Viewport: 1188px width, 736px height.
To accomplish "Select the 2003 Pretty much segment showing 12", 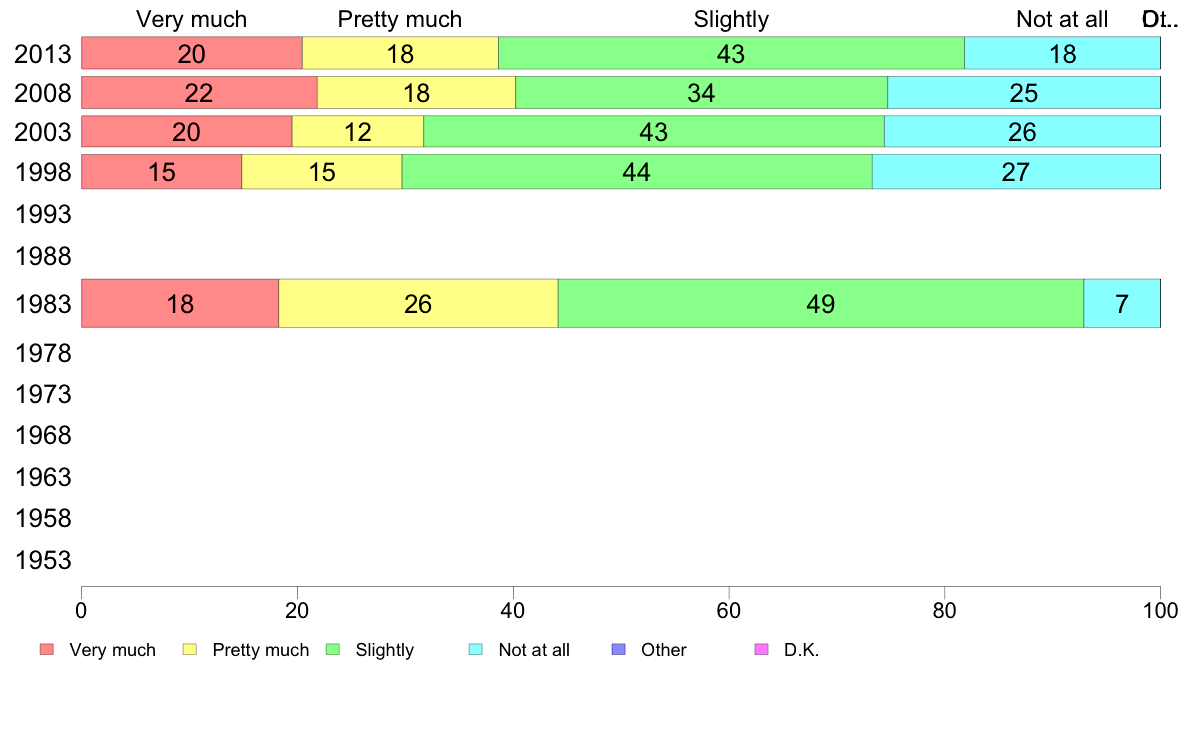I will click(x=358, y=132).
